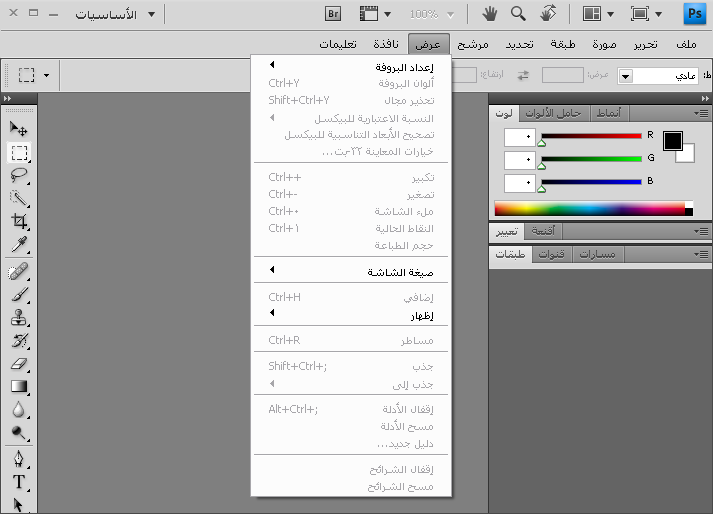713x514 pixels.
Task: Select the Eraser tool
Action: 19,364
